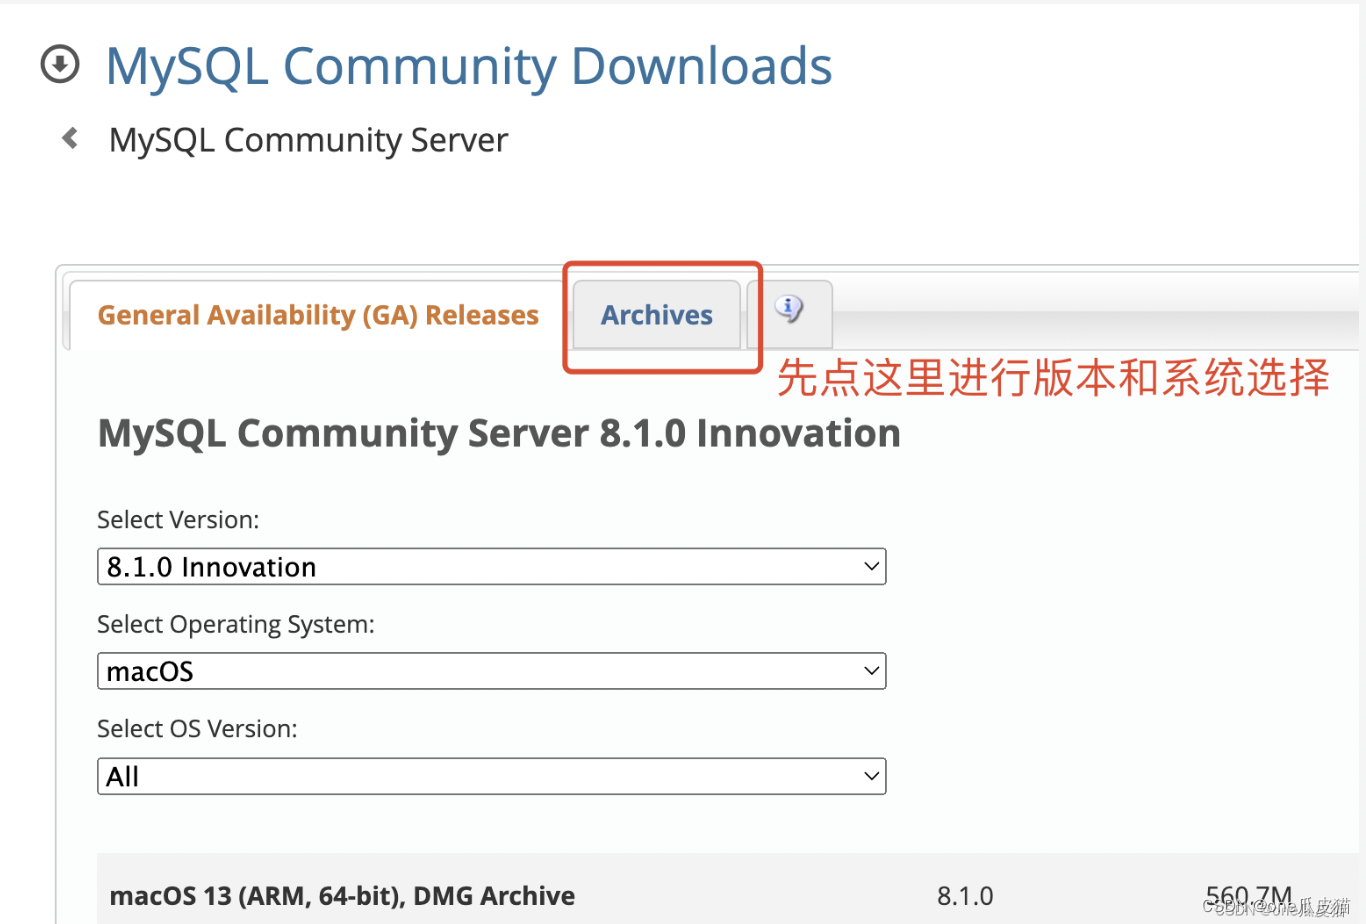Switch to the Archives tab

657,315
